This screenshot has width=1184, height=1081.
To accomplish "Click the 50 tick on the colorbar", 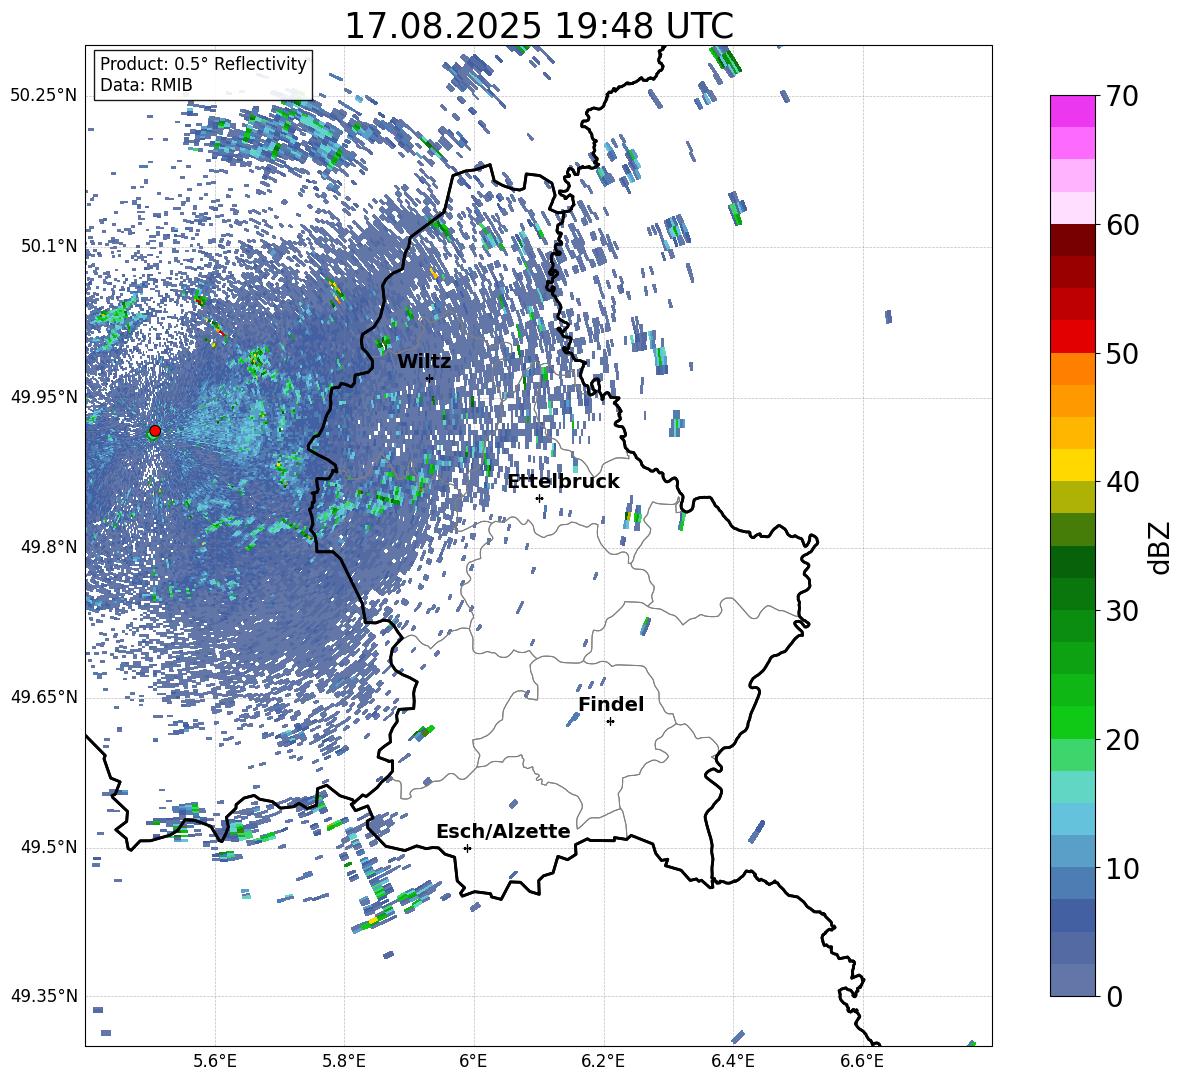I will point(1122,353).
